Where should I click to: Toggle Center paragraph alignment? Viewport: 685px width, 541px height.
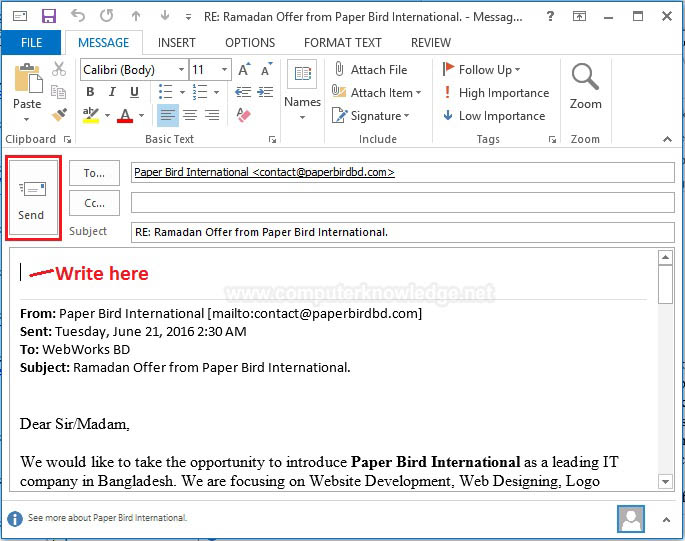tap(190, 115)
